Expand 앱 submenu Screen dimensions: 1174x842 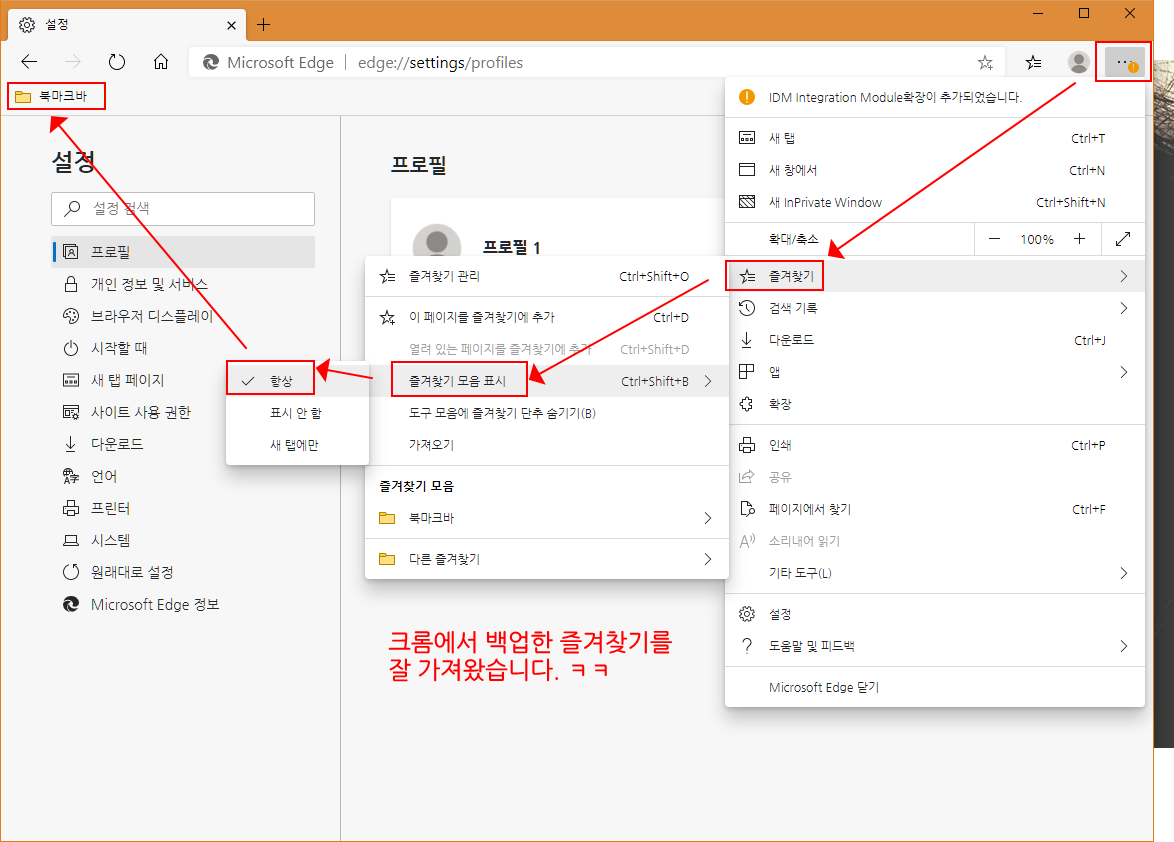pos(934,372)
